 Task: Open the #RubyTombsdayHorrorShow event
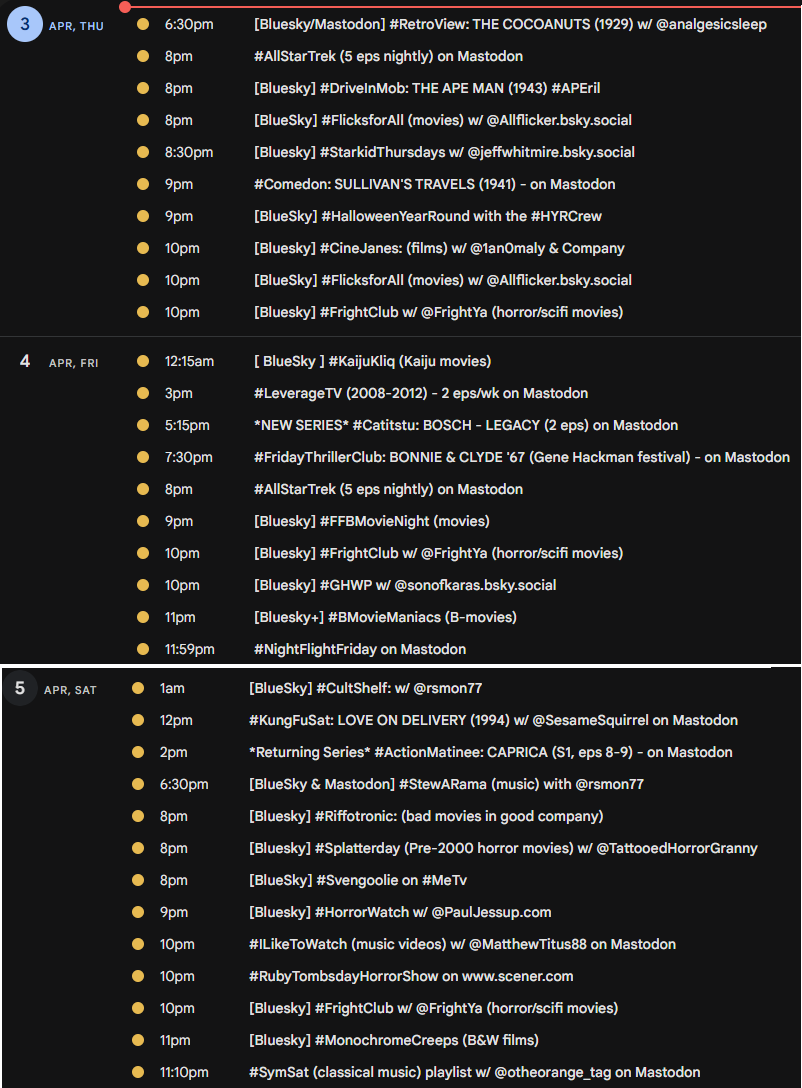point(411,975)
